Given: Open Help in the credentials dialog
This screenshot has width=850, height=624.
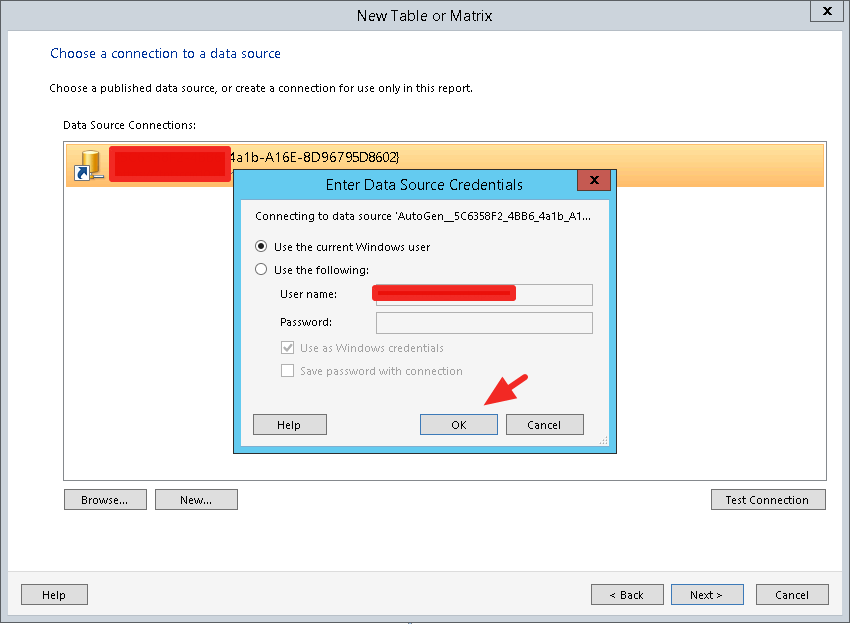Looking at the screenshot, I should (x=289, y=425).
